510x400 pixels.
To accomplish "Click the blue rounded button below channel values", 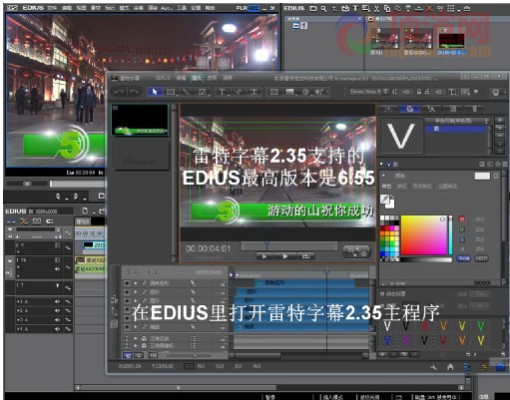I will [x=464, y=258].
